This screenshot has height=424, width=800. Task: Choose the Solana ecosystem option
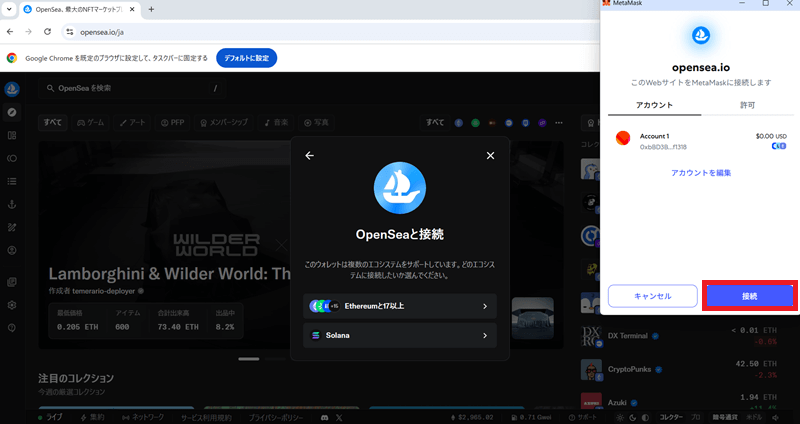tap(399, 335)
